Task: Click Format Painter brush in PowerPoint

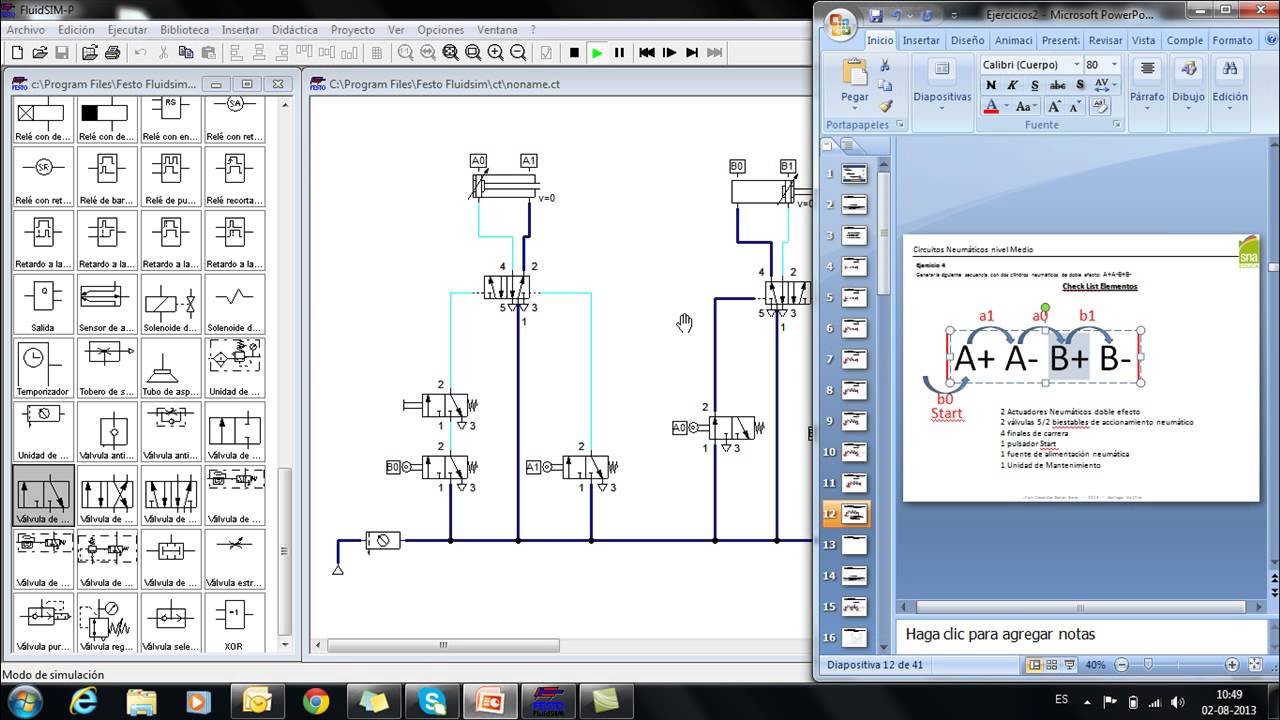Action: pyautogui.click(x=885, y=106)
